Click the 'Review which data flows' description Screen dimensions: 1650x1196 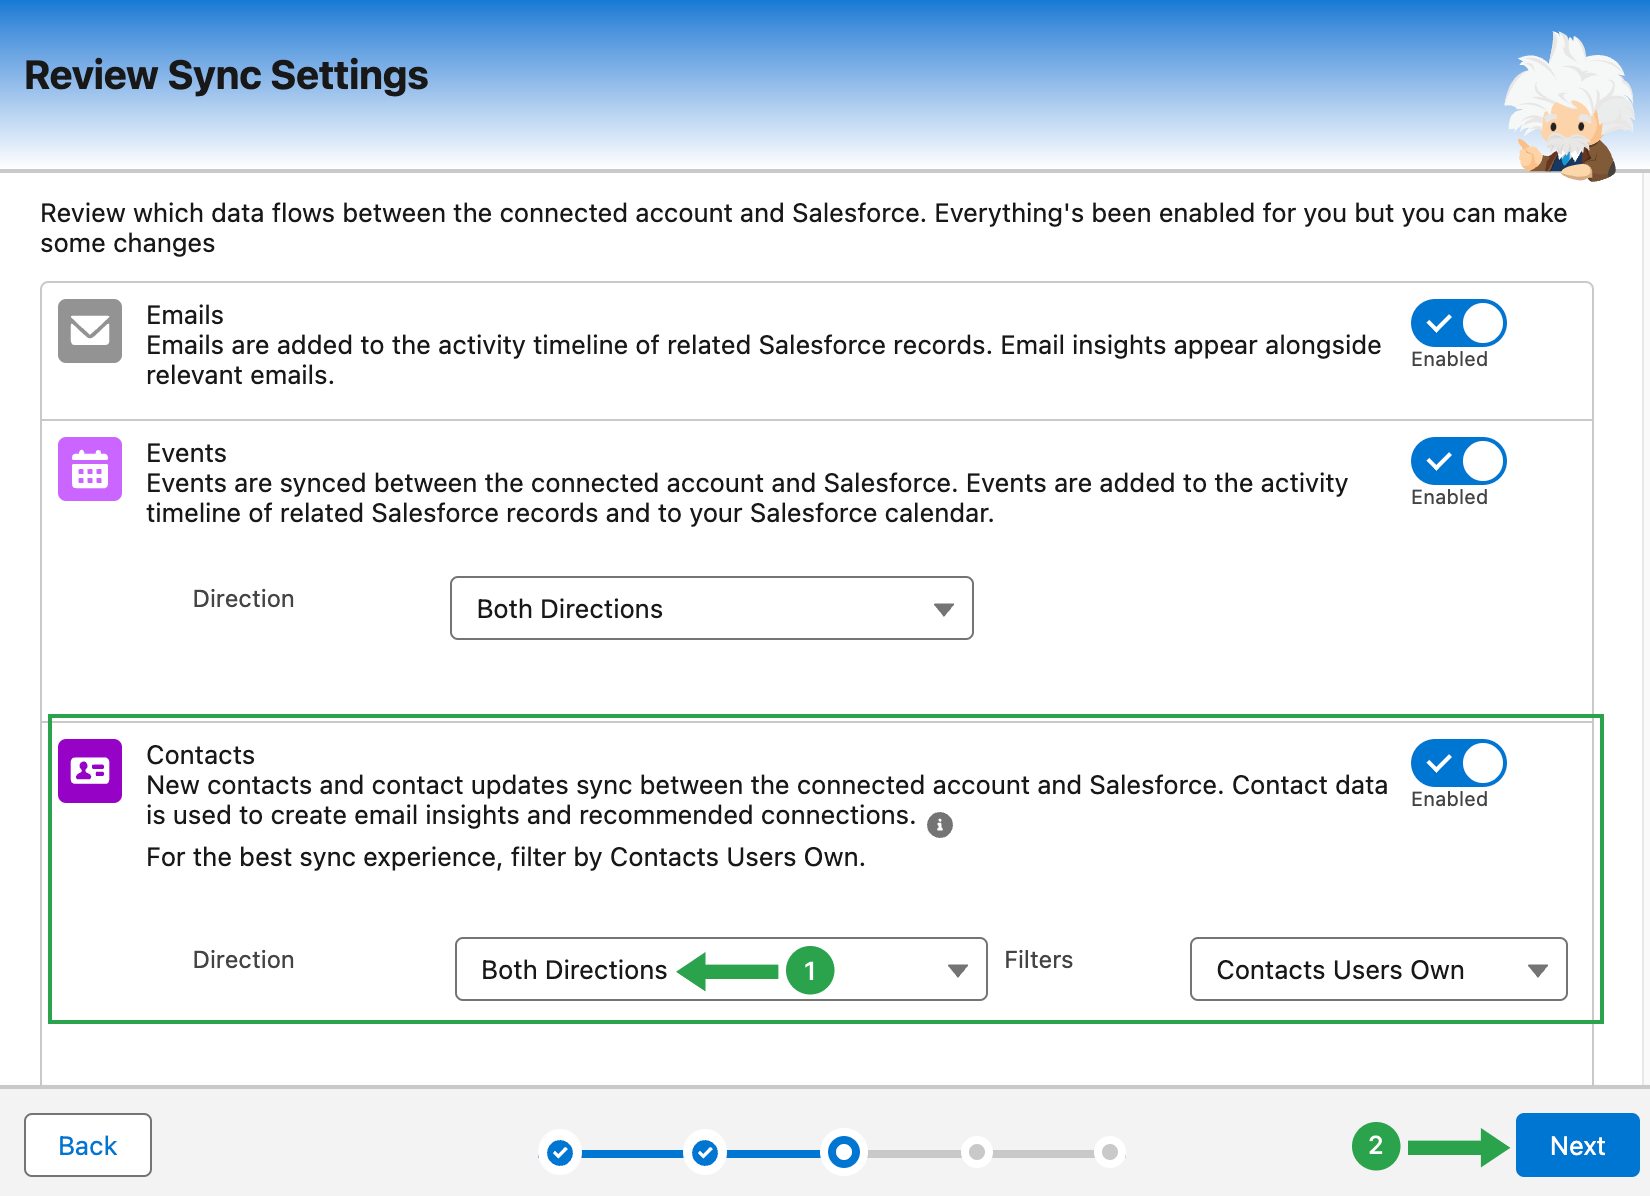(804, 228)
